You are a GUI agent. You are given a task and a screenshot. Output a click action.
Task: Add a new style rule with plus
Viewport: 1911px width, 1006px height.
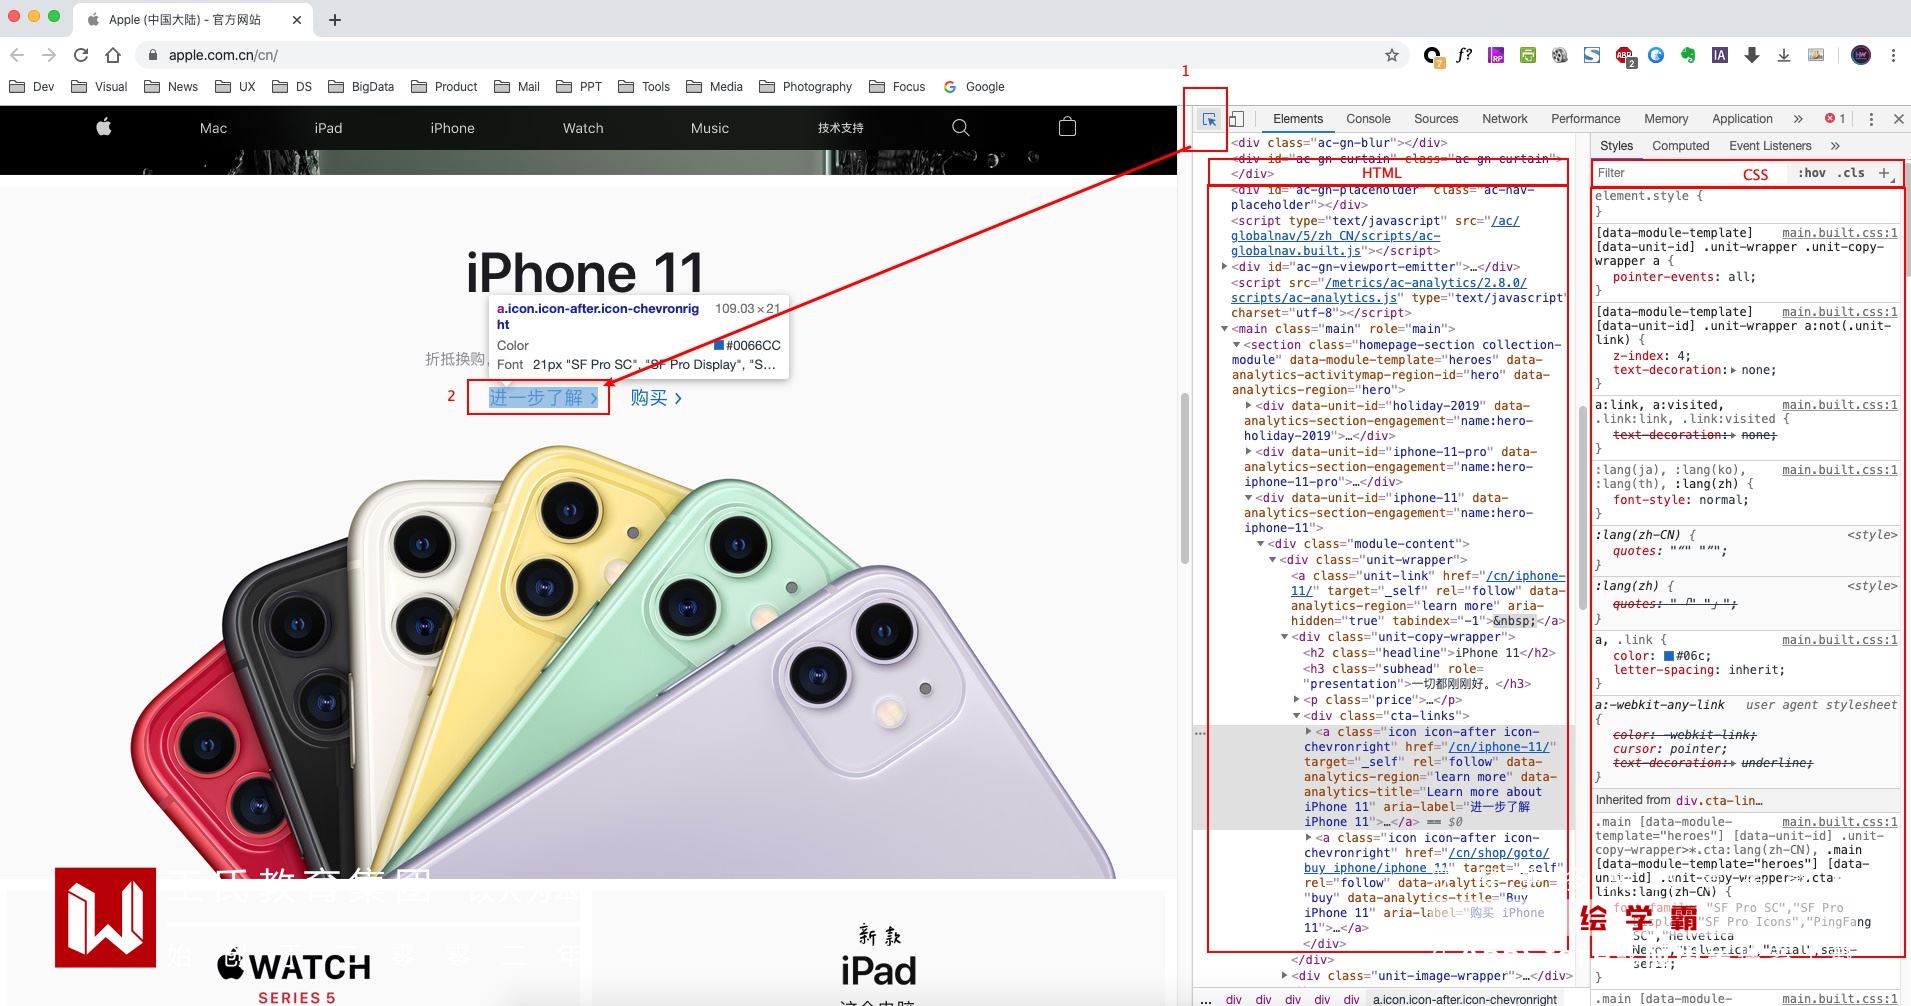[x=1885, y=173]
